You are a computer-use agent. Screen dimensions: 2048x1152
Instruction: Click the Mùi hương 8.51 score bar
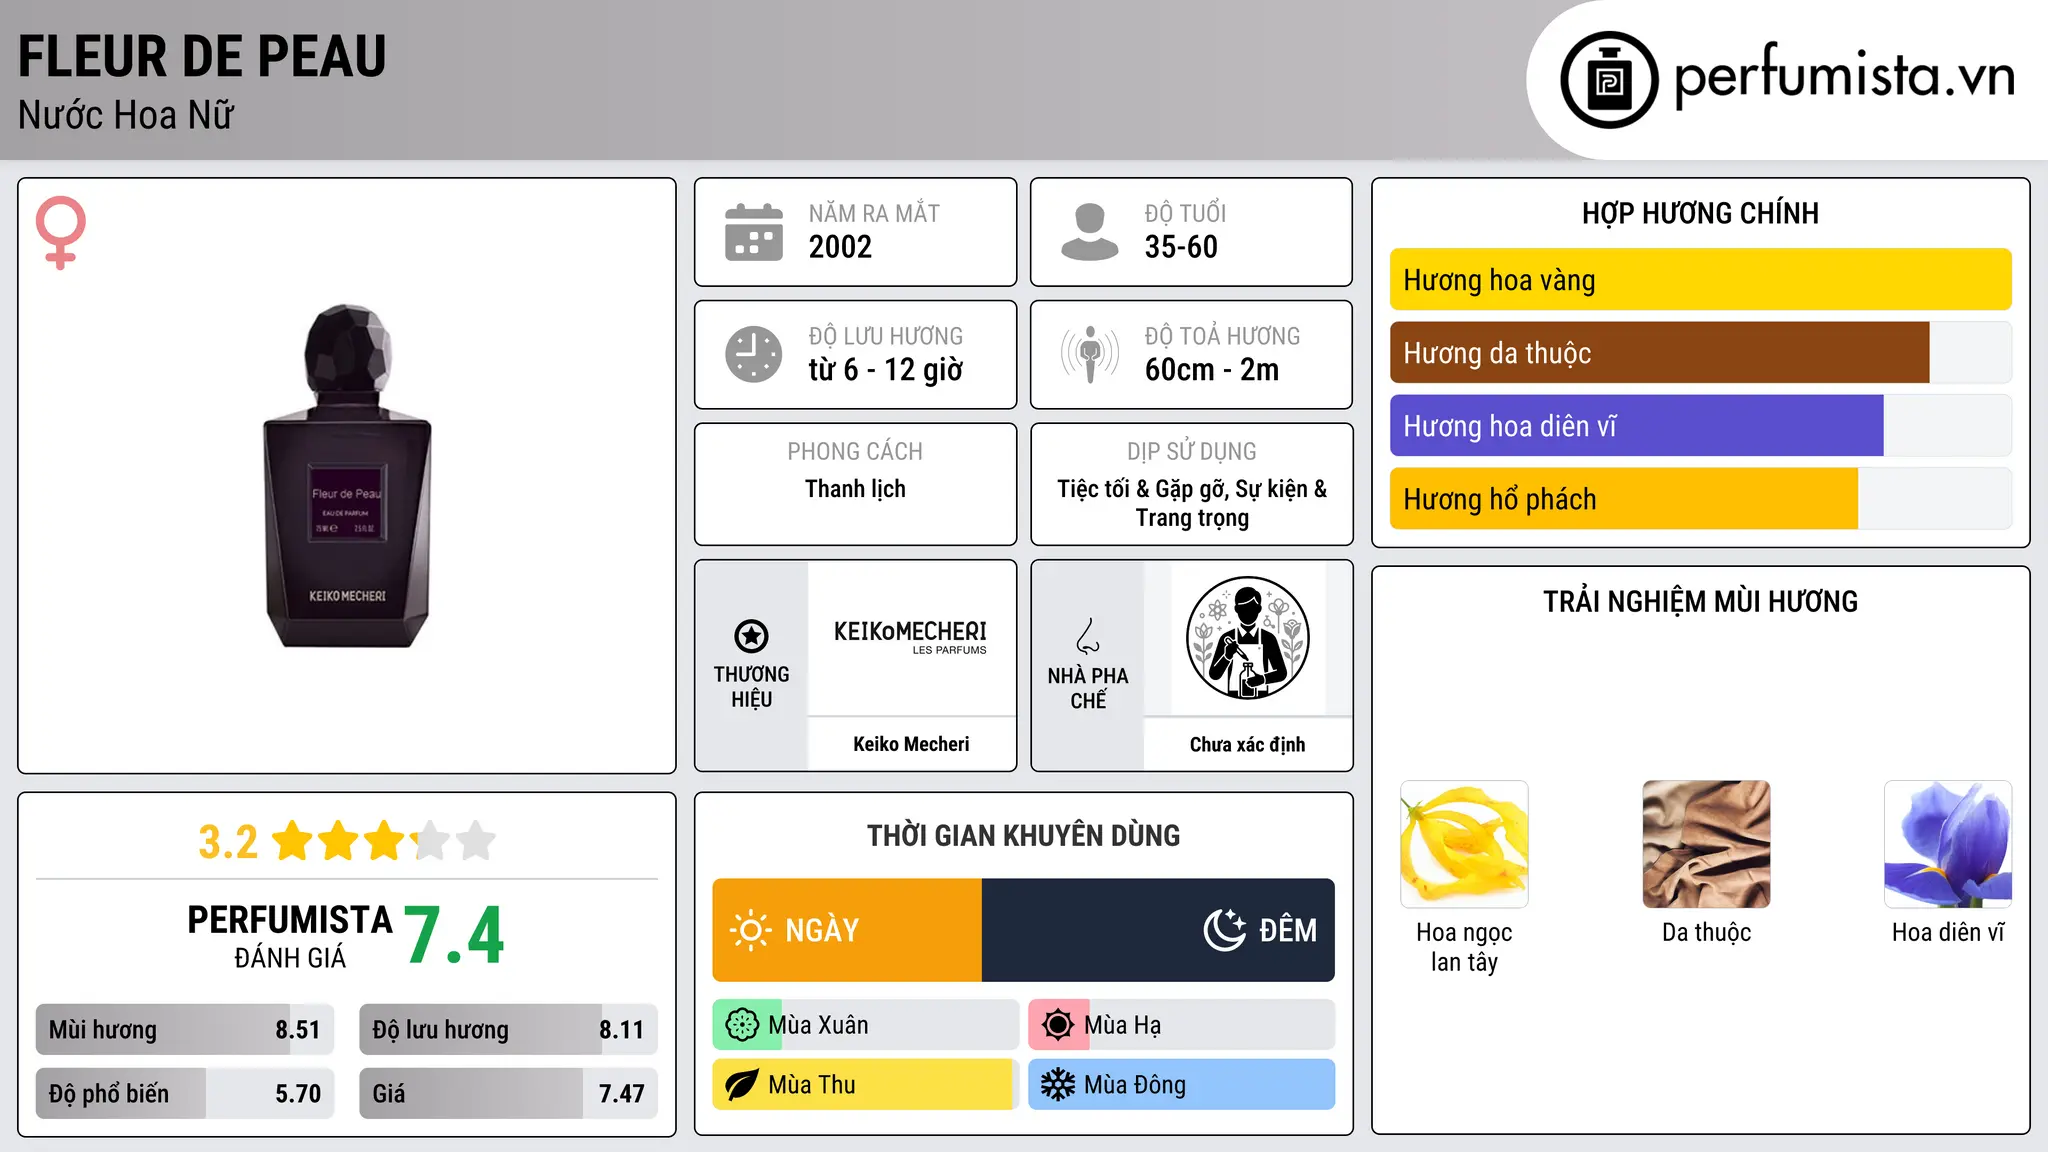click(x=185, y=1030)
